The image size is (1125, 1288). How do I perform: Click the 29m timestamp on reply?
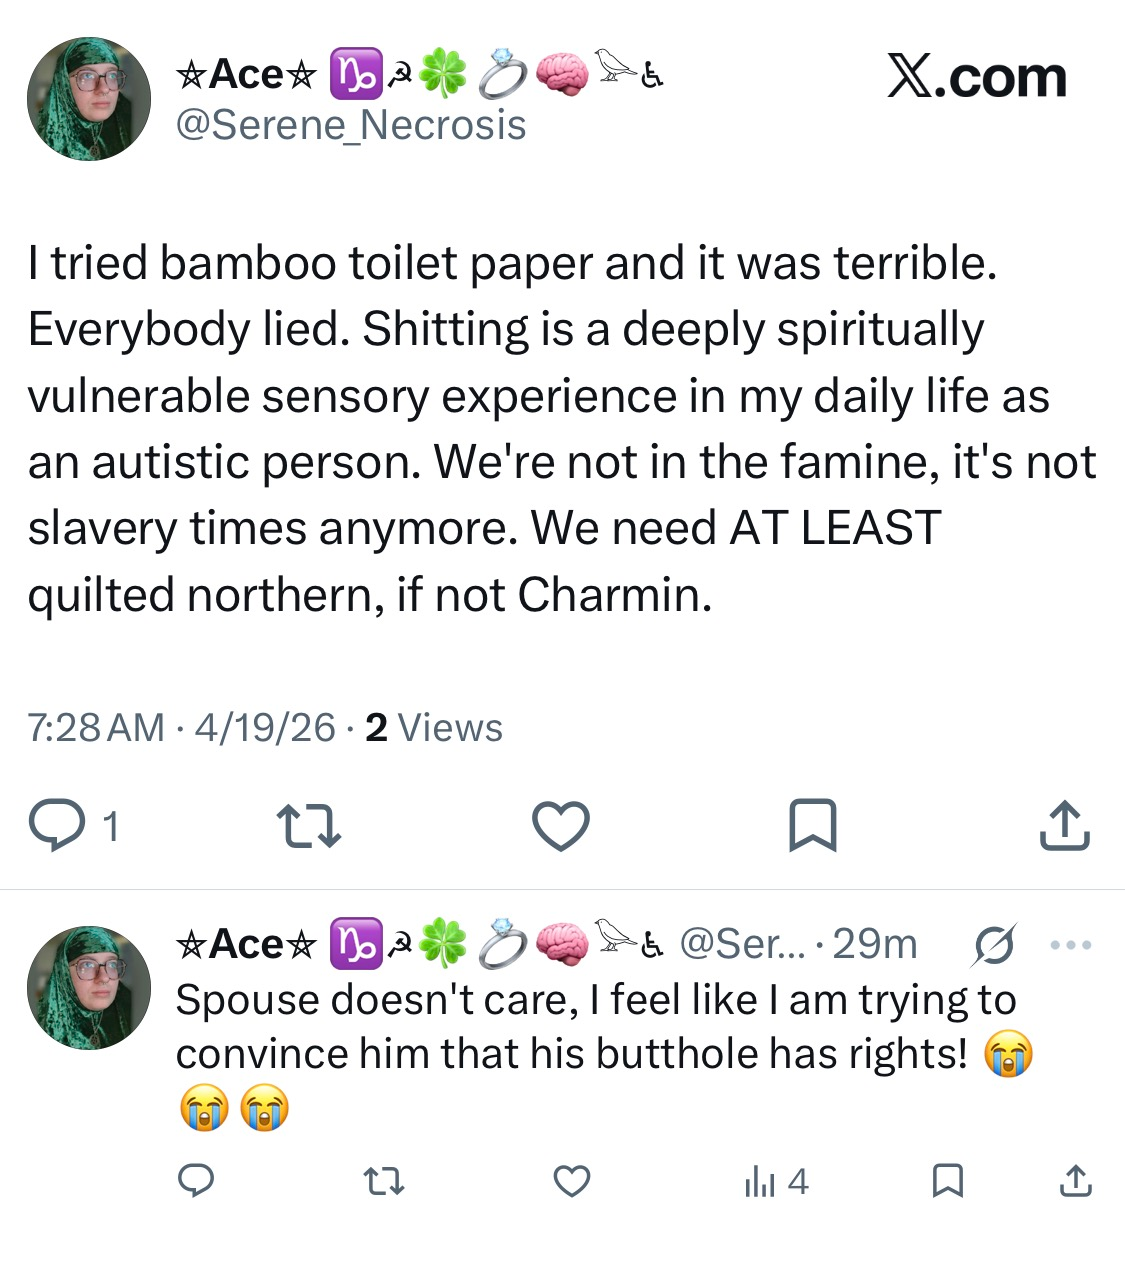[875, 944]
